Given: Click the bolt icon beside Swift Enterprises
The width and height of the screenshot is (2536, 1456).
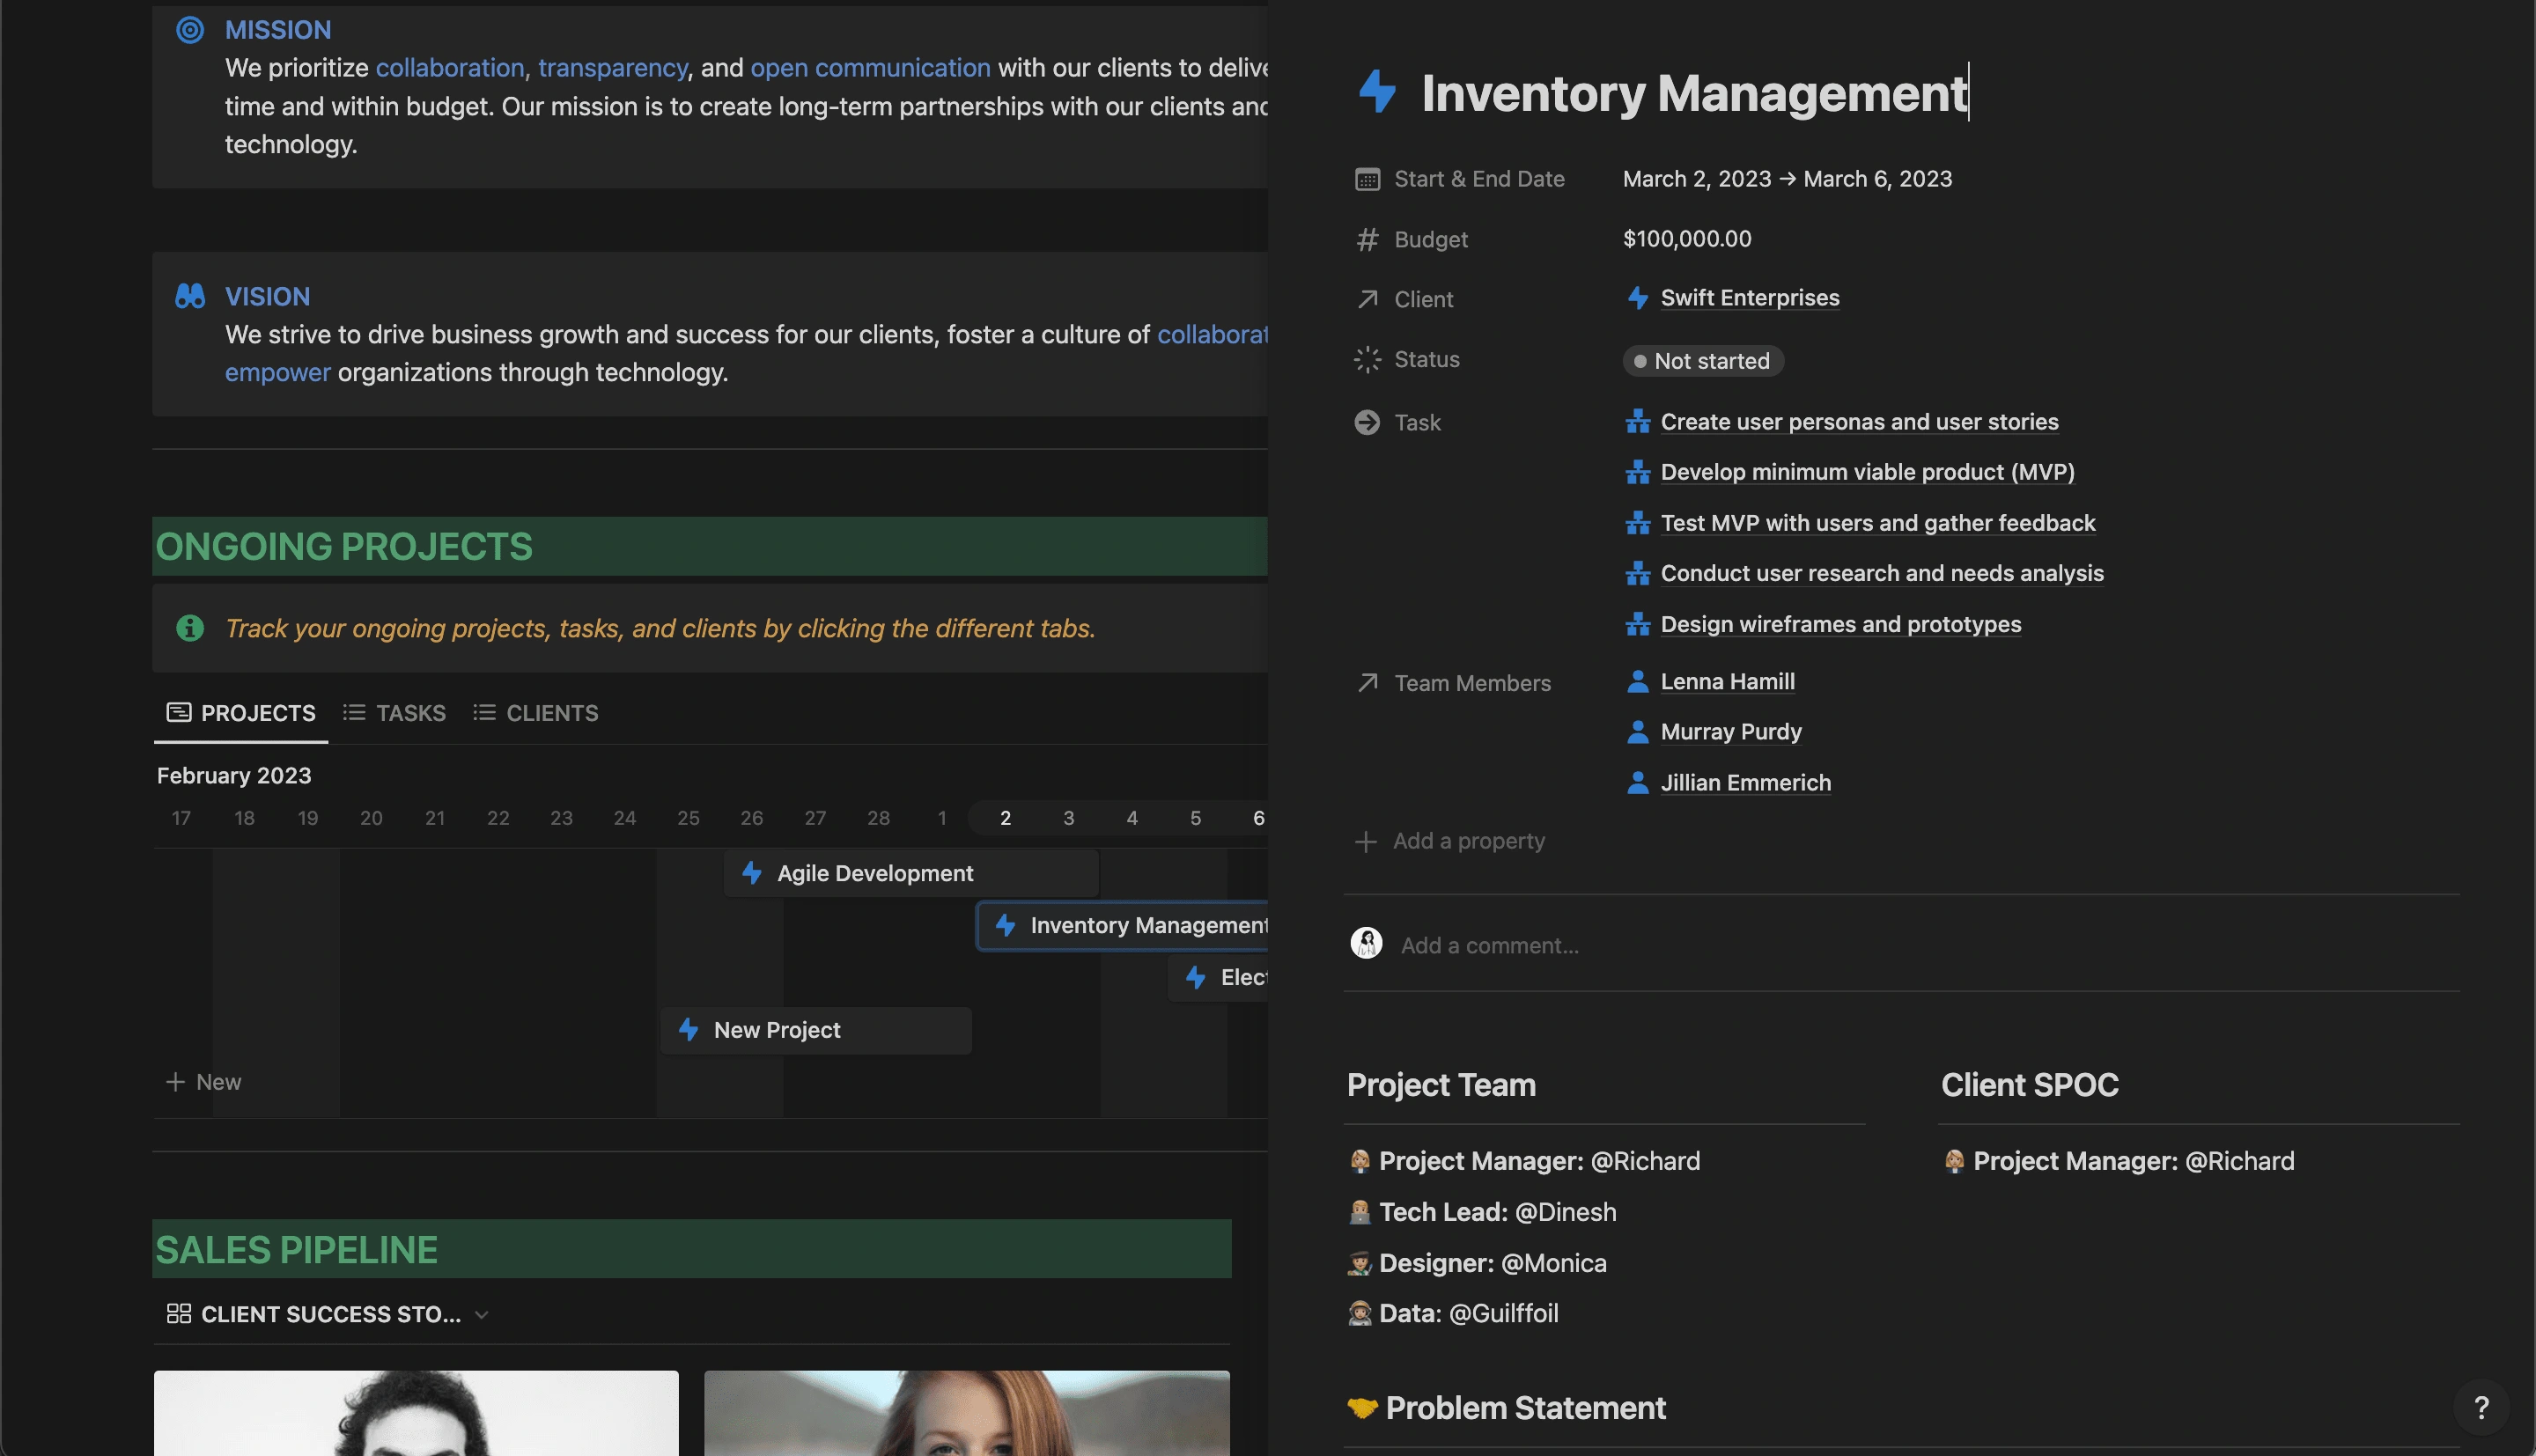Looking at the screenshot, I should [1637, 298].
